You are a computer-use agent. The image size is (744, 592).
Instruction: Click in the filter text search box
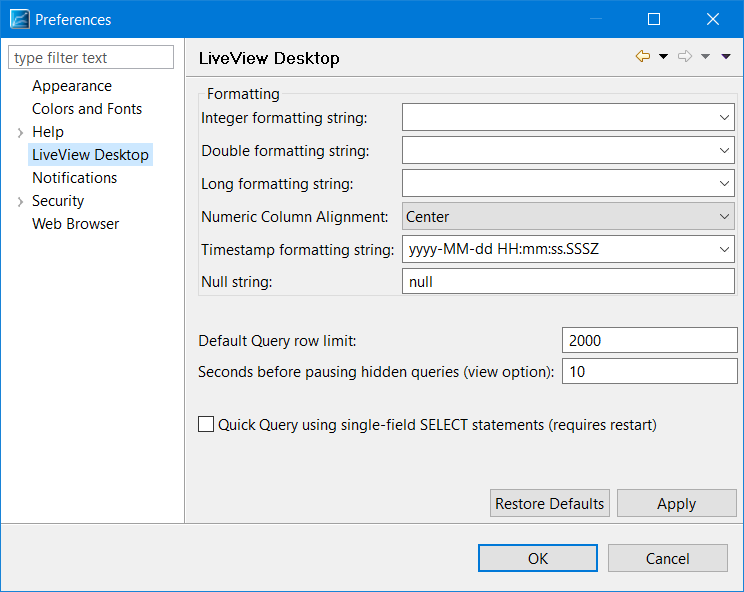point(91,58)
